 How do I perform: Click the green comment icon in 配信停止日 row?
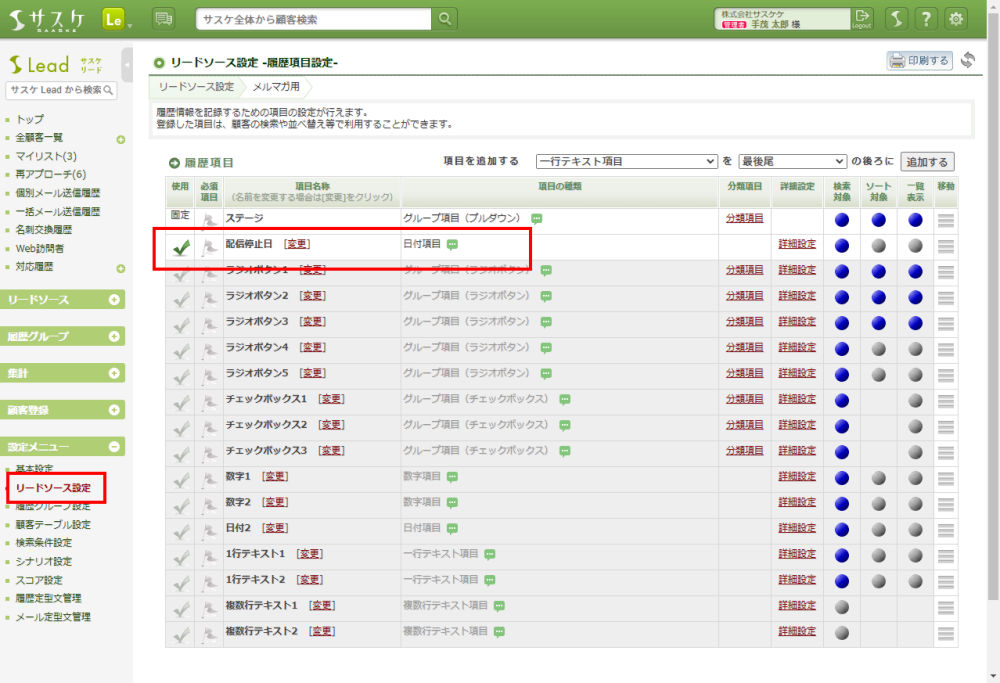click(x=452, y=244)
